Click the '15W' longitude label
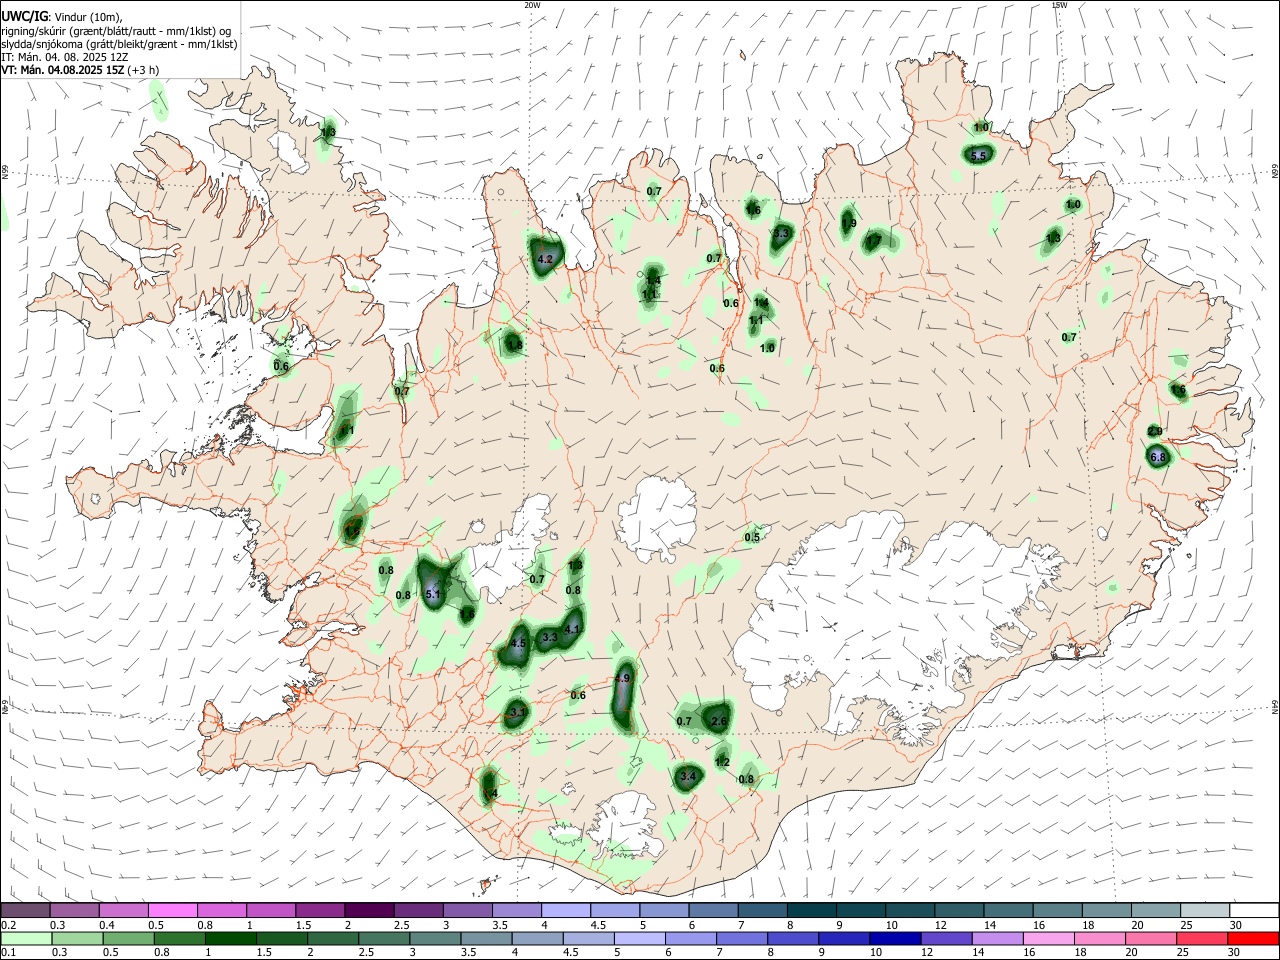1280x960 pixels. 1059,5
